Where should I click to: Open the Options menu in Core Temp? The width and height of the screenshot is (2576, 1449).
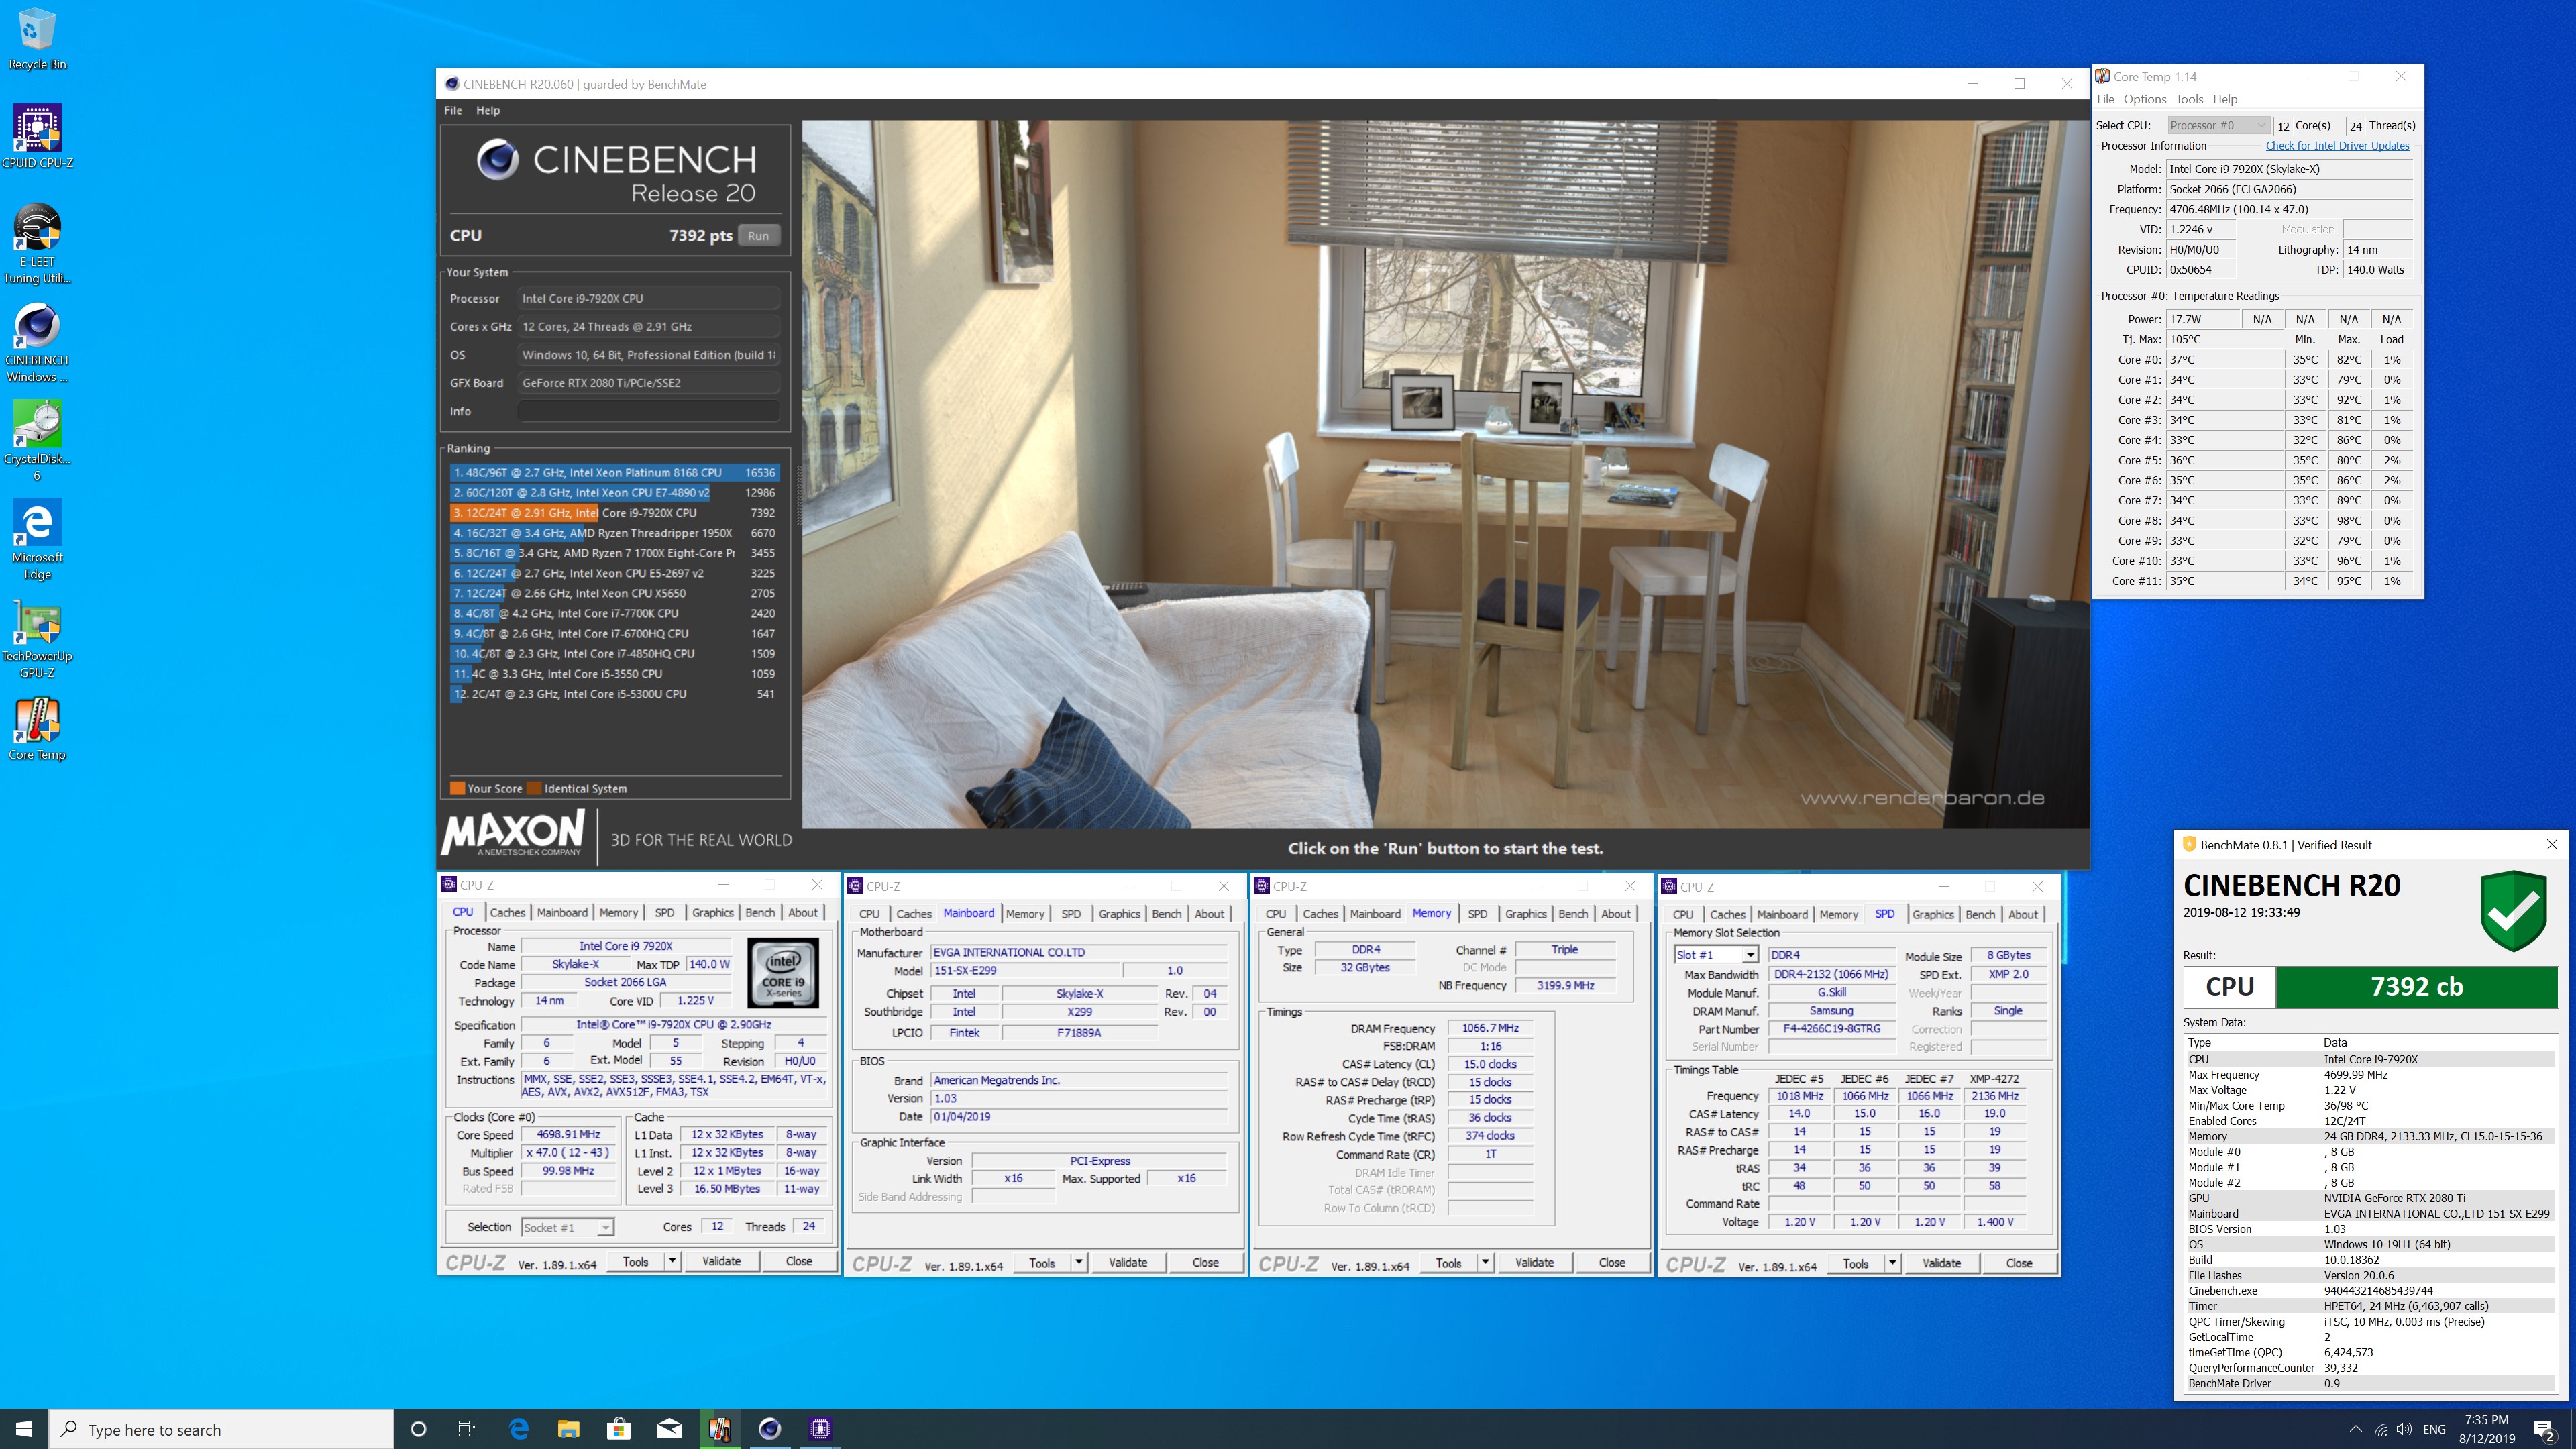click(2144, 99)
